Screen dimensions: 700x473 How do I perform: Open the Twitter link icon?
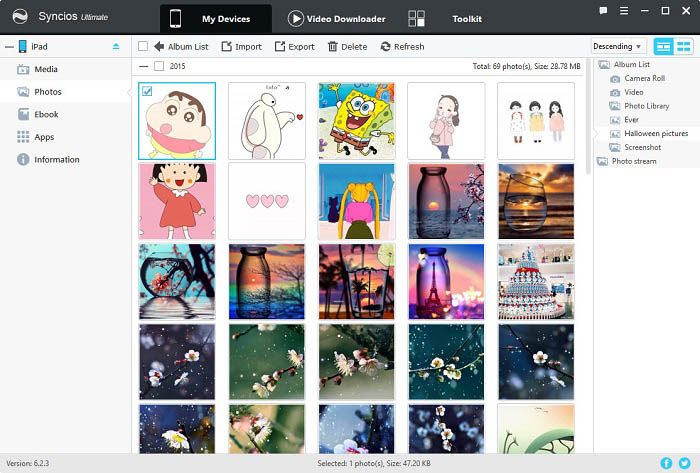[x=684, y=463]
